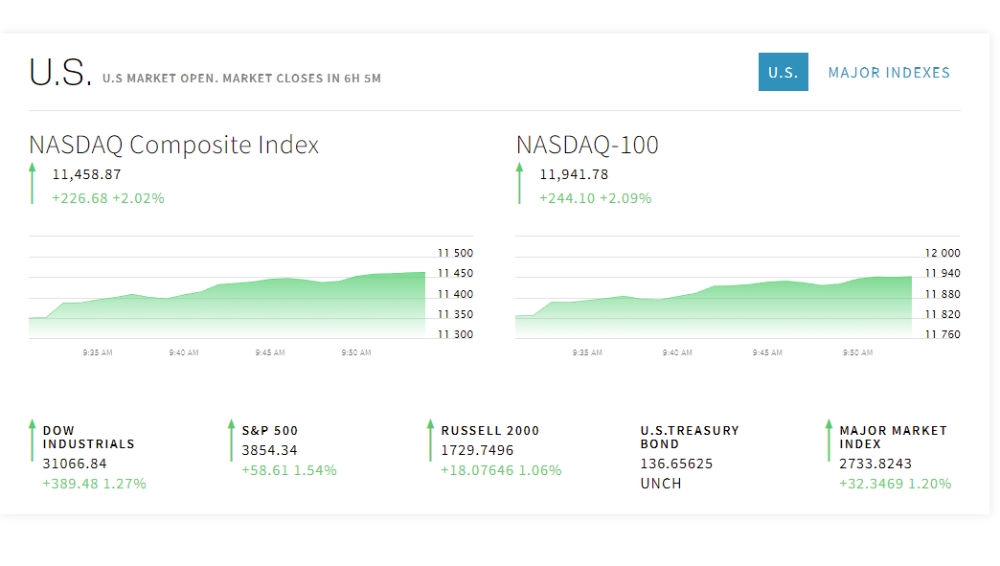The width and height of the screenshot is (1000, 566).
Task: Click the NASDAQ-100 area chart
Action: pyautogui.click(x=714, y=308)
